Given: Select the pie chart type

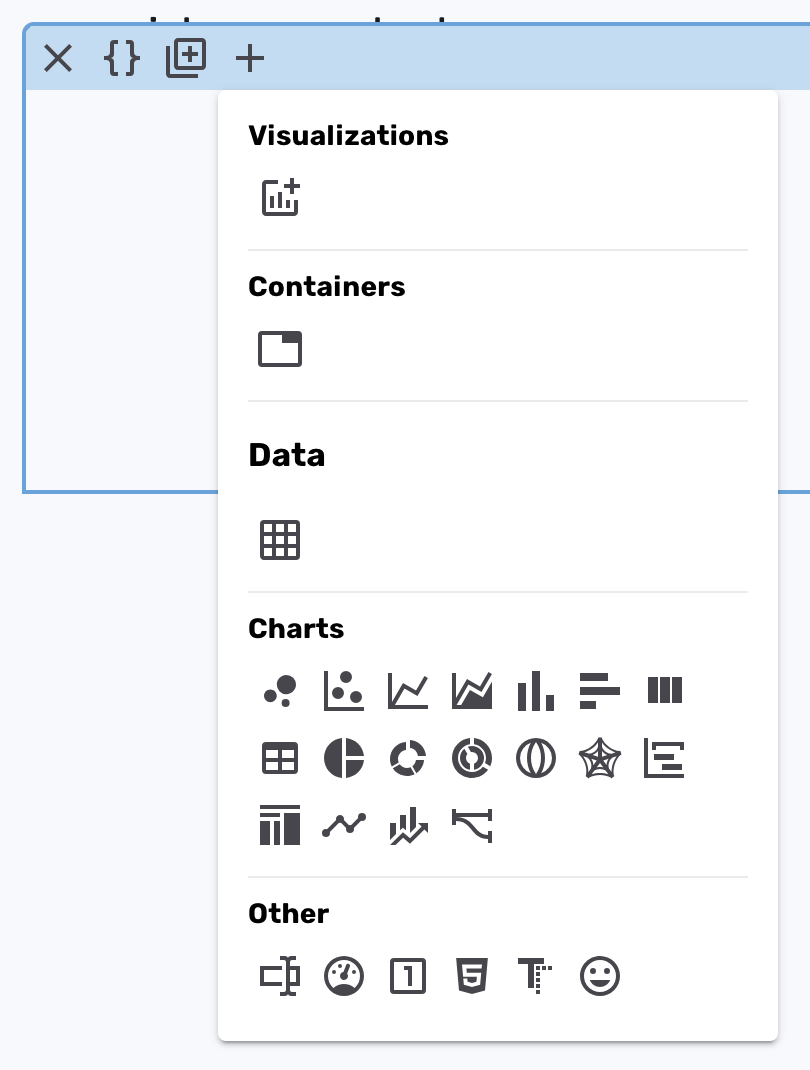Looking at the screenshot, I should [344, 758].
